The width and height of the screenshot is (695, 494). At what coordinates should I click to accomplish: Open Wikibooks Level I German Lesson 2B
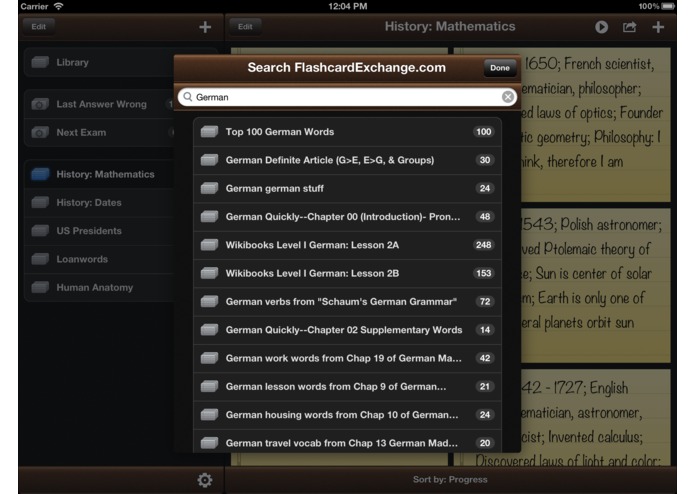point(348,273)
